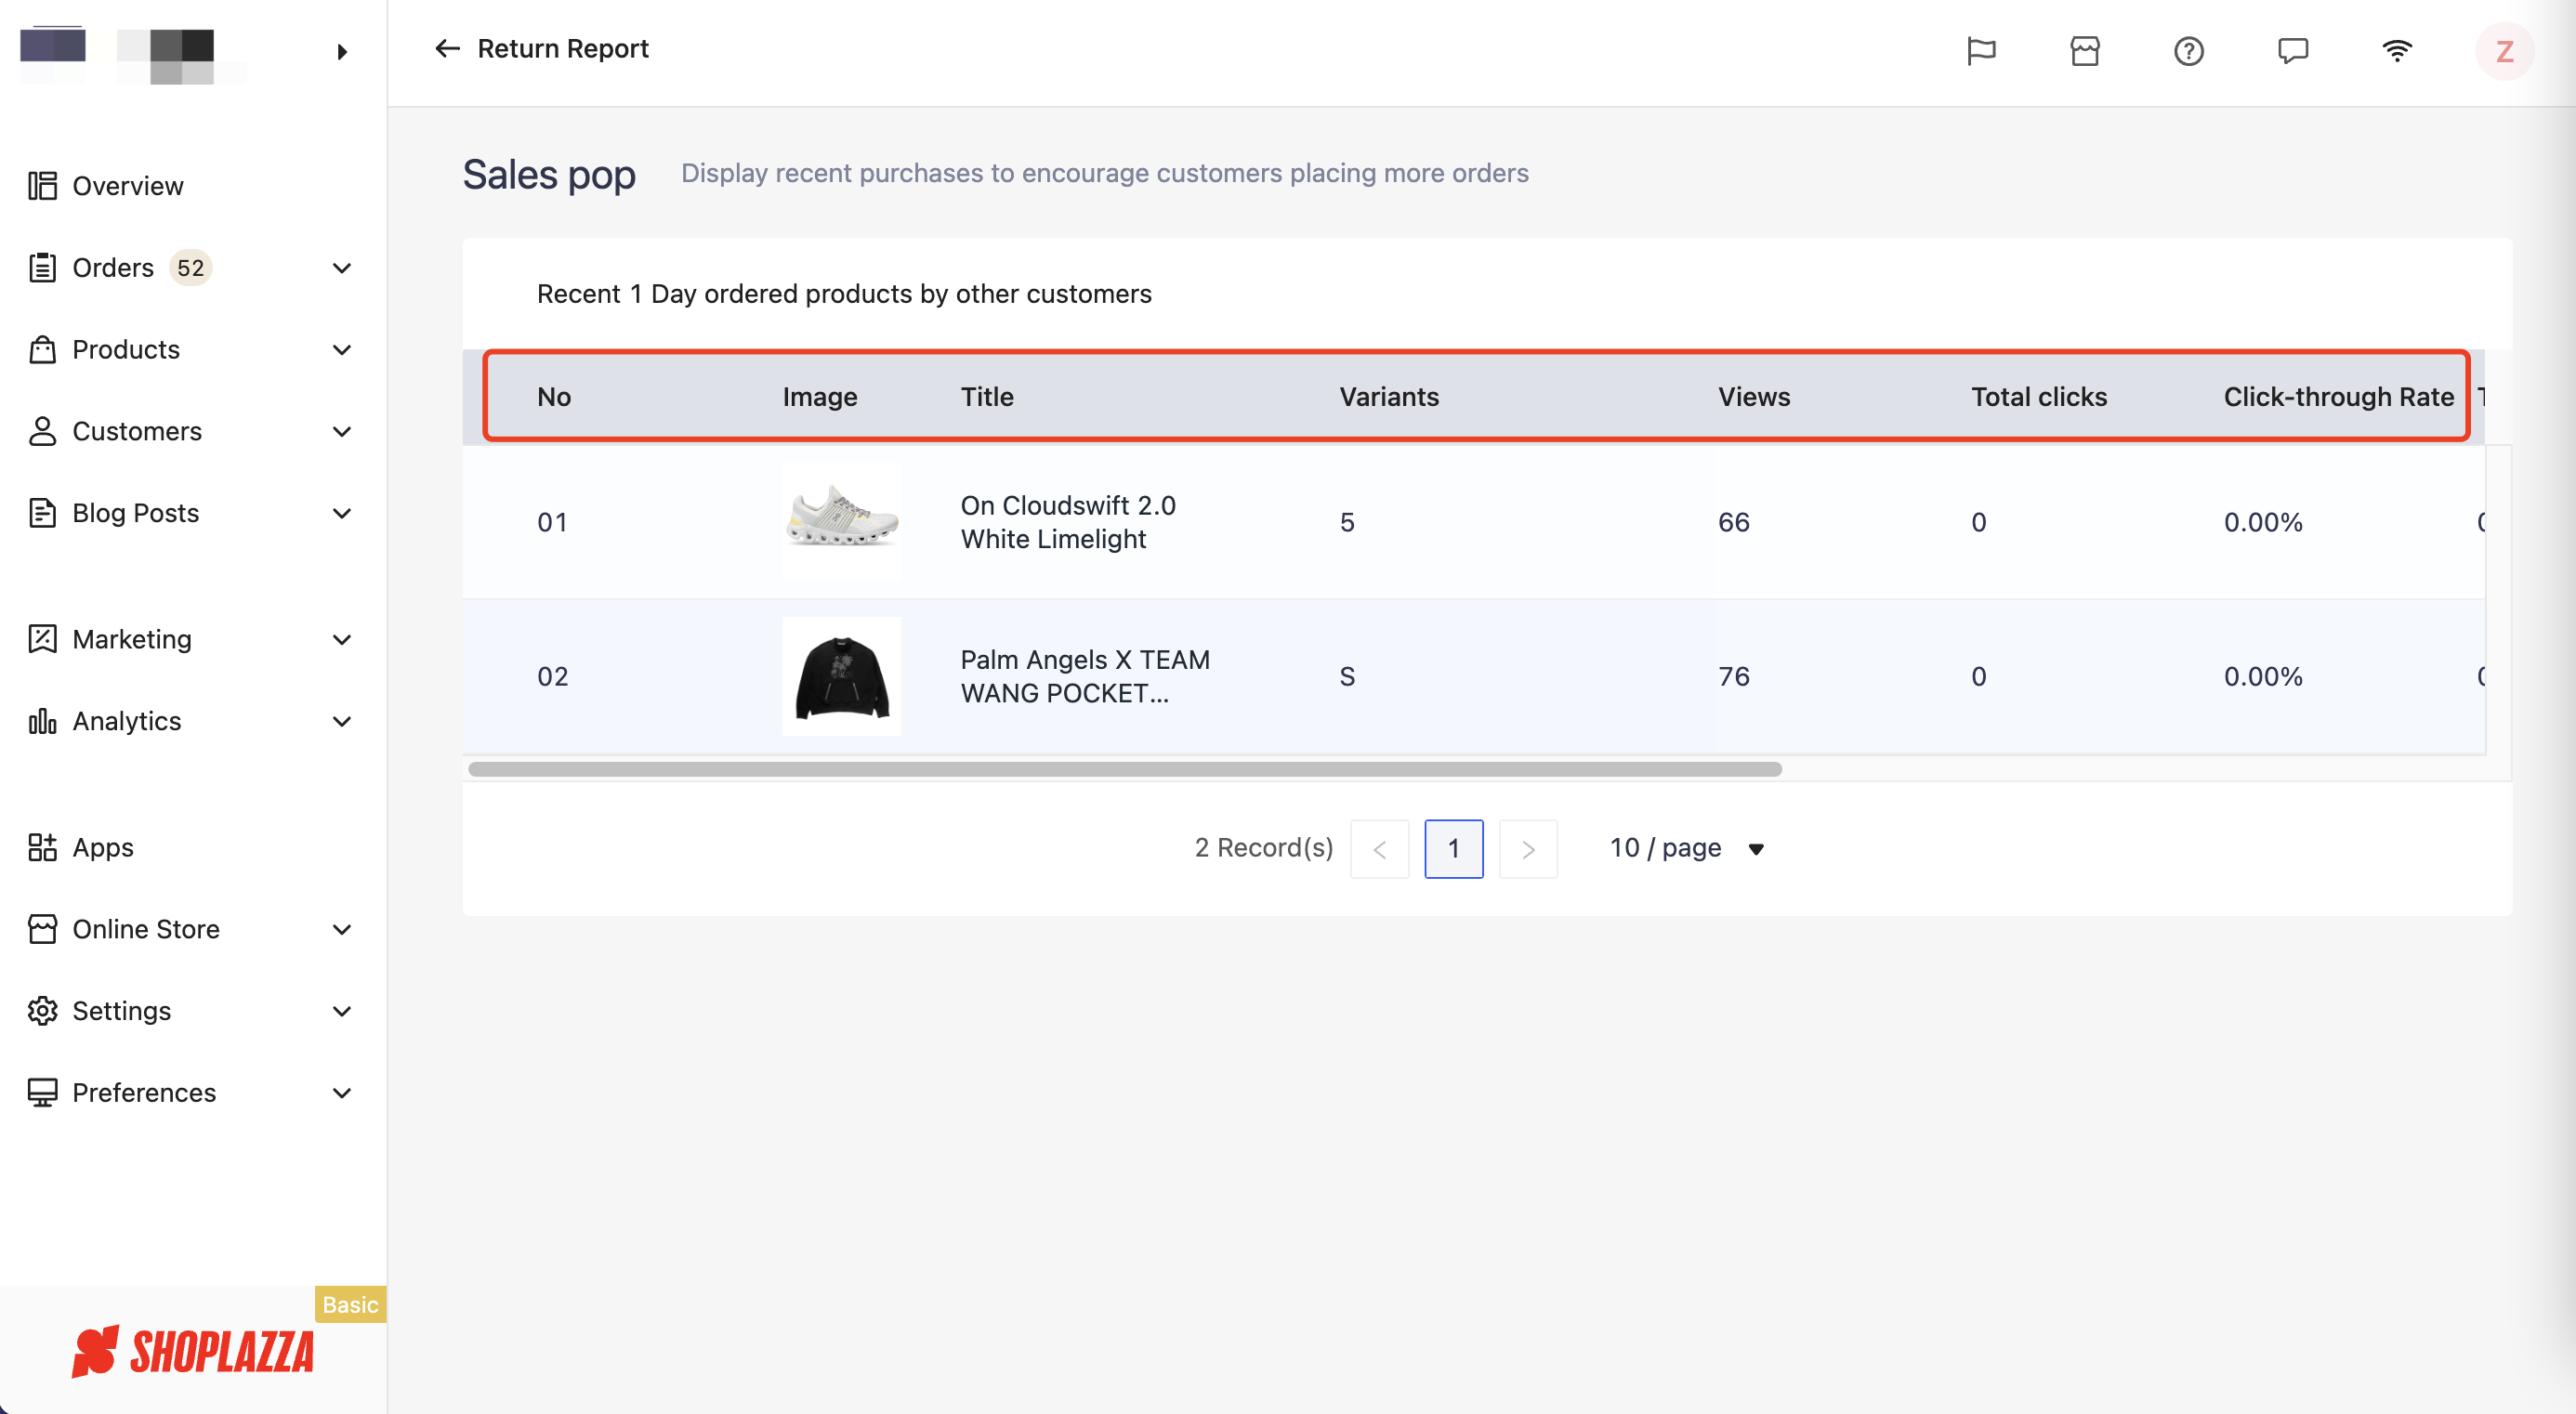
Task: Click the S variant cell
Action: pyautogui.click(x=1347, y=676)
